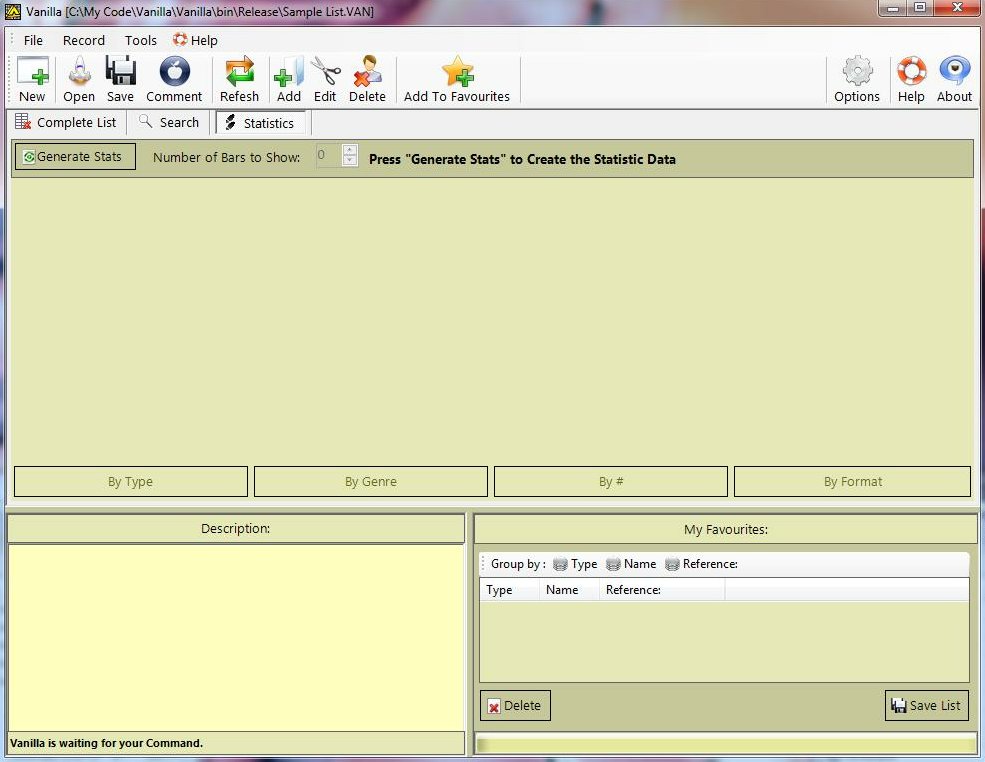
Task: Refresh the list with the Refesh icon
Action: pos(239,73)
